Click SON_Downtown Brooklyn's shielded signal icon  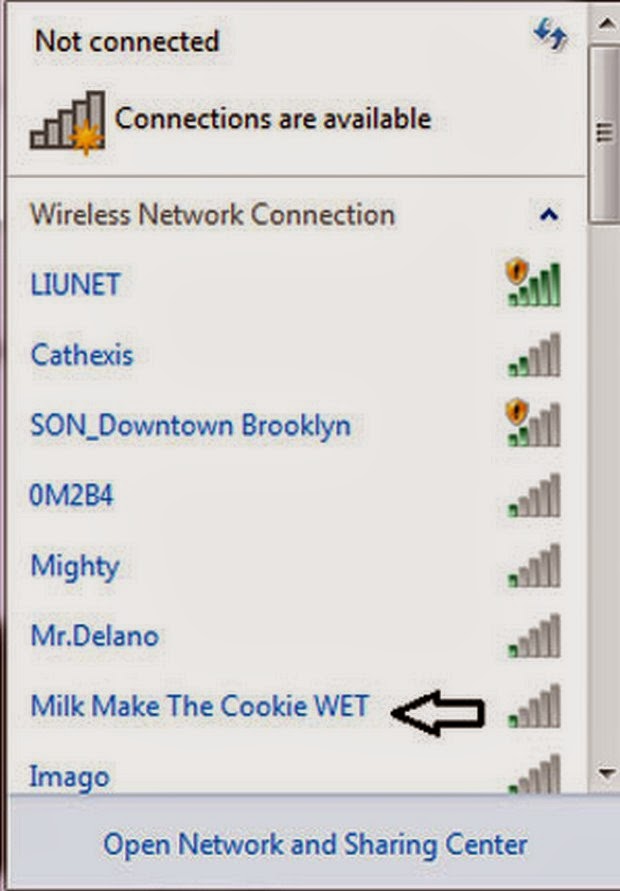[534, 423]
